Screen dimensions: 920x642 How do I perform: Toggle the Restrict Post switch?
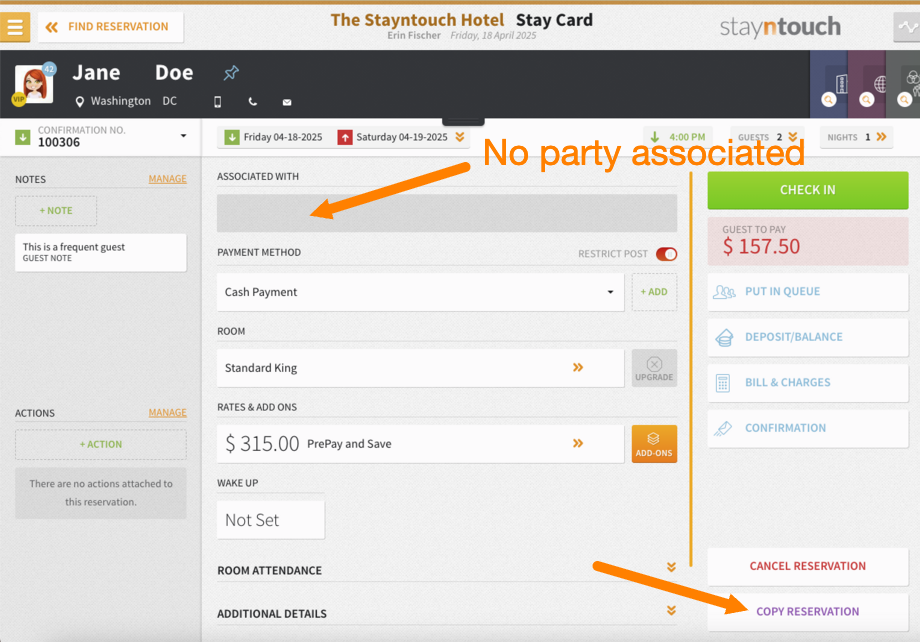pos(667,254)
